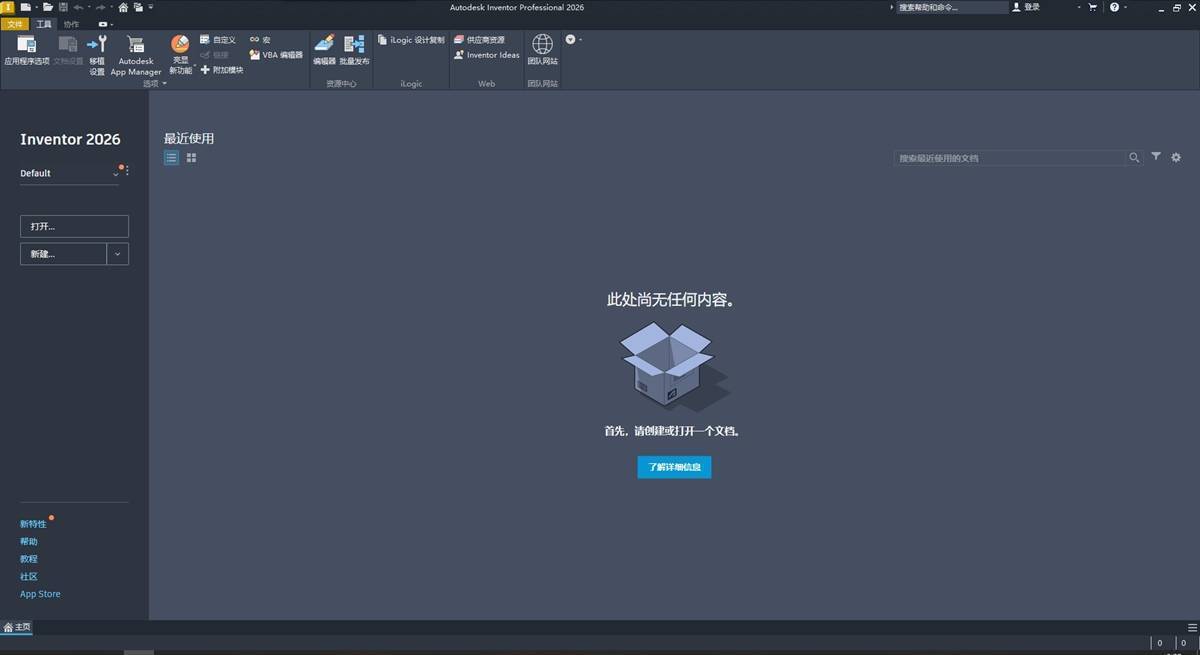Expand the 新建 dropdown arrow
The height and width of the screenshot is (655, 1200).
(118, 254)
